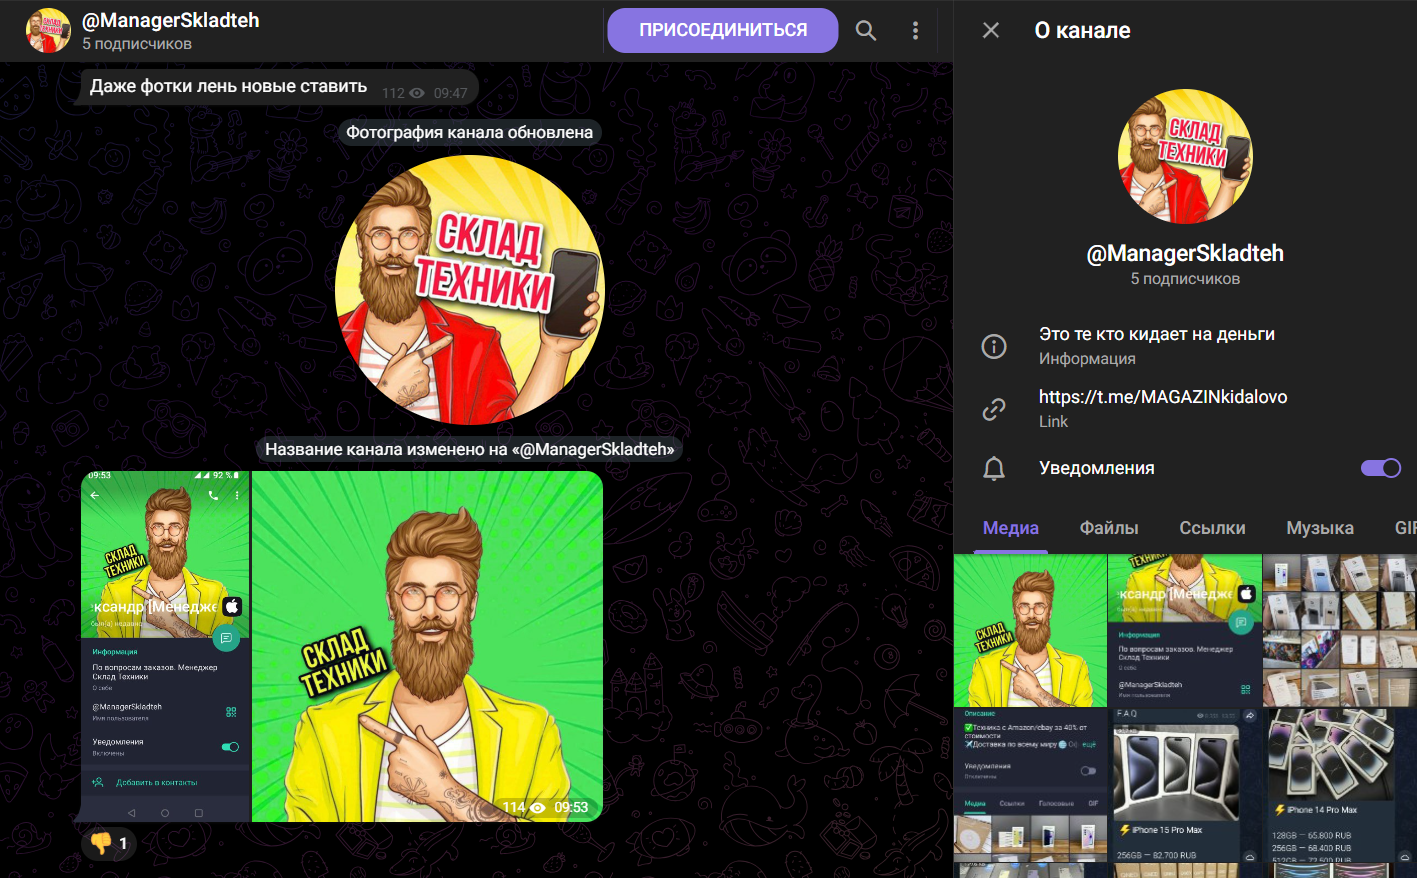Select the Медиа tab
The height and width of the screenshot is (878, 1417).
tap(1010, 528)
